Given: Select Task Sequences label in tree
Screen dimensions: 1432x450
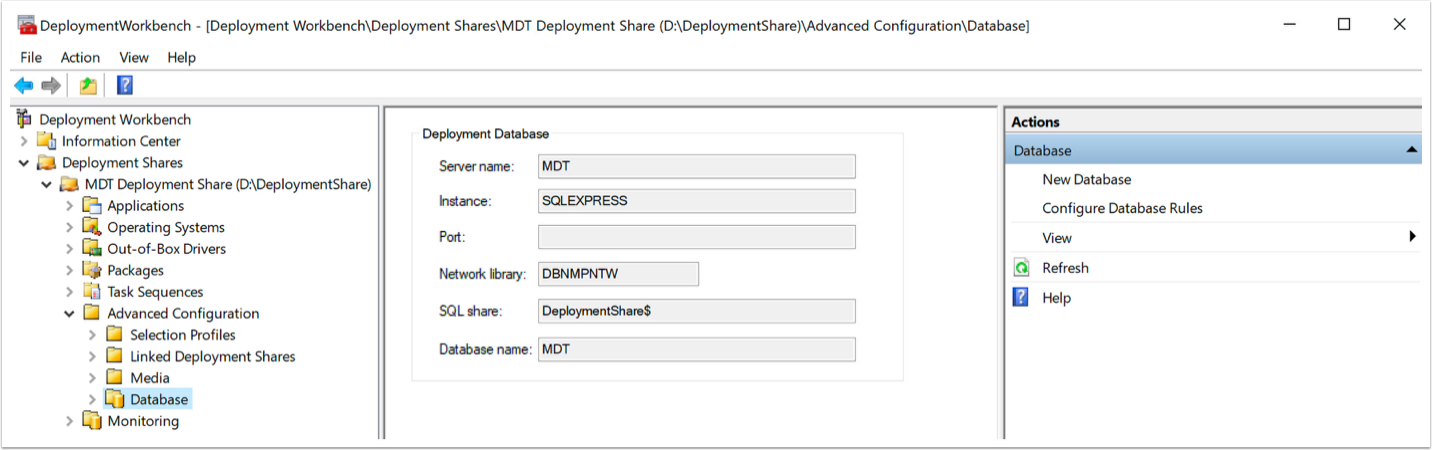Looking at the screenshot, I should (x=155, y=292).
